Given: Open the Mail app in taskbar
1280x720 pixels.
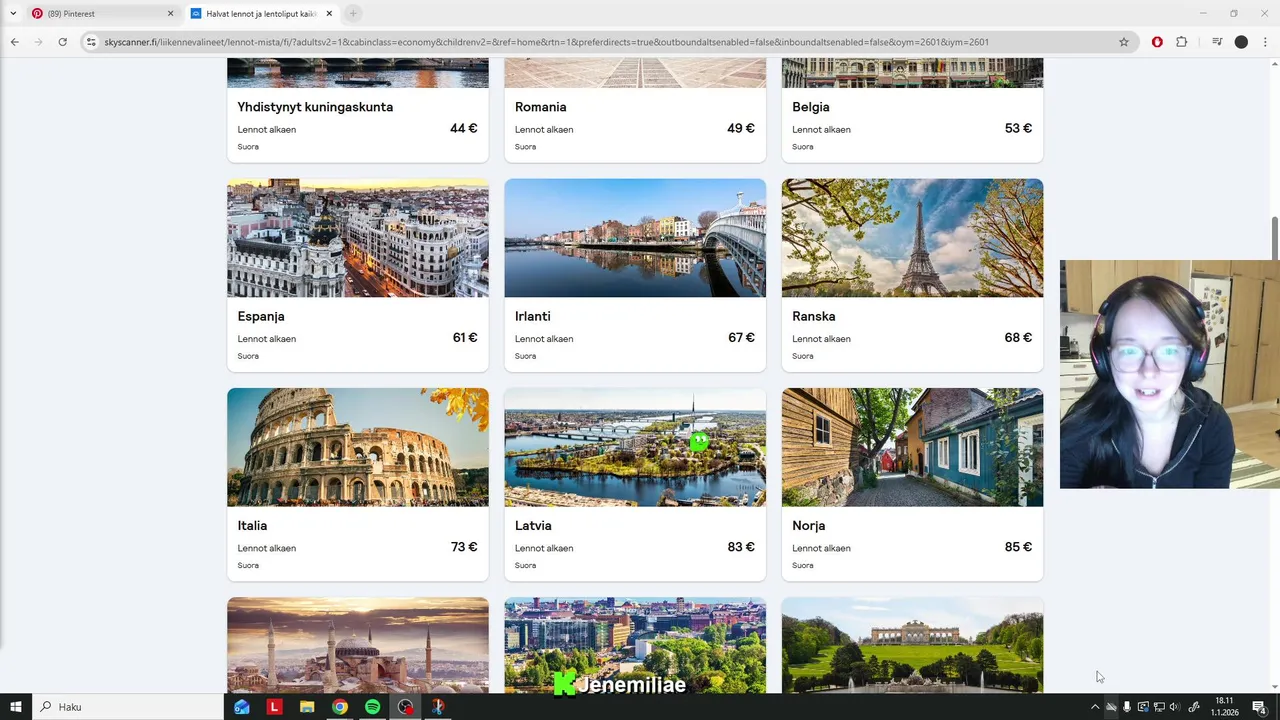Looking at the screenshot, I should tap(241, 707).
